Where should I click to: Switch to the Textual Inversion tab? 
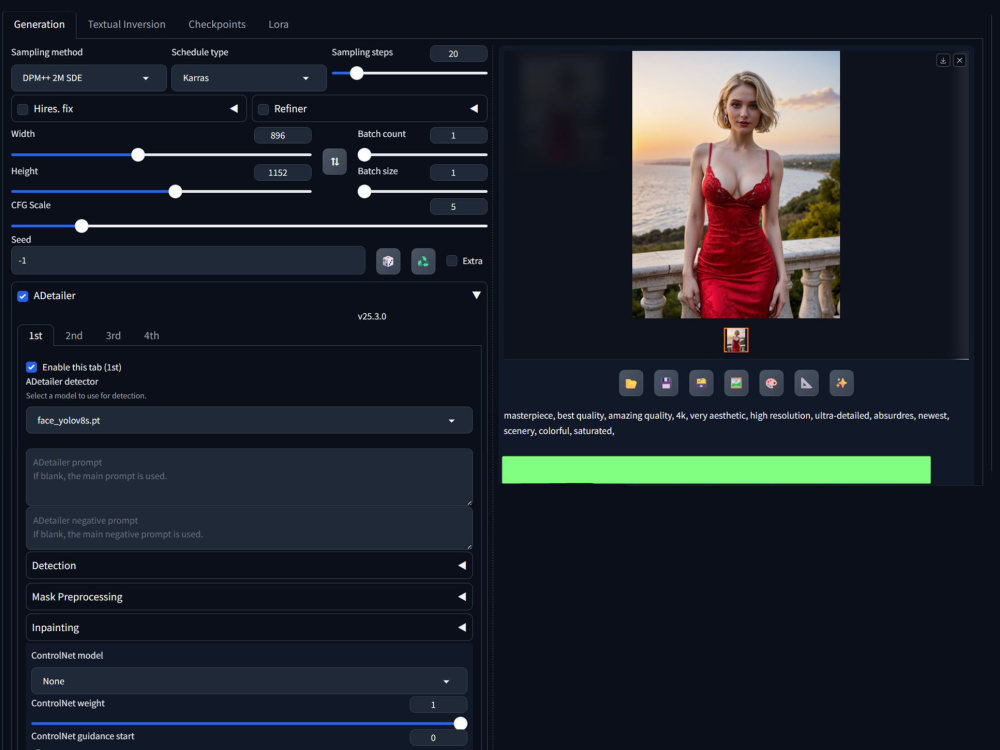click(126, 24)
